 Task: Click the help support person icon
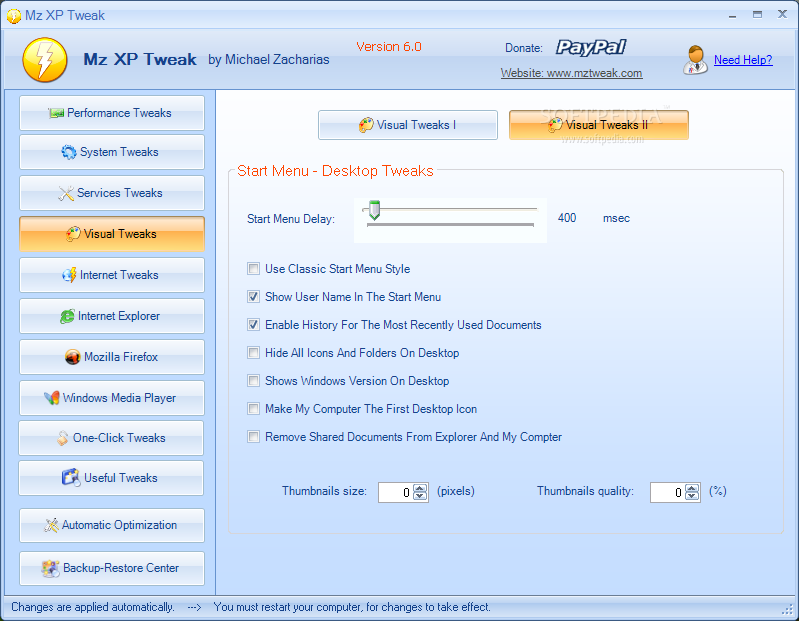[696, 60]
